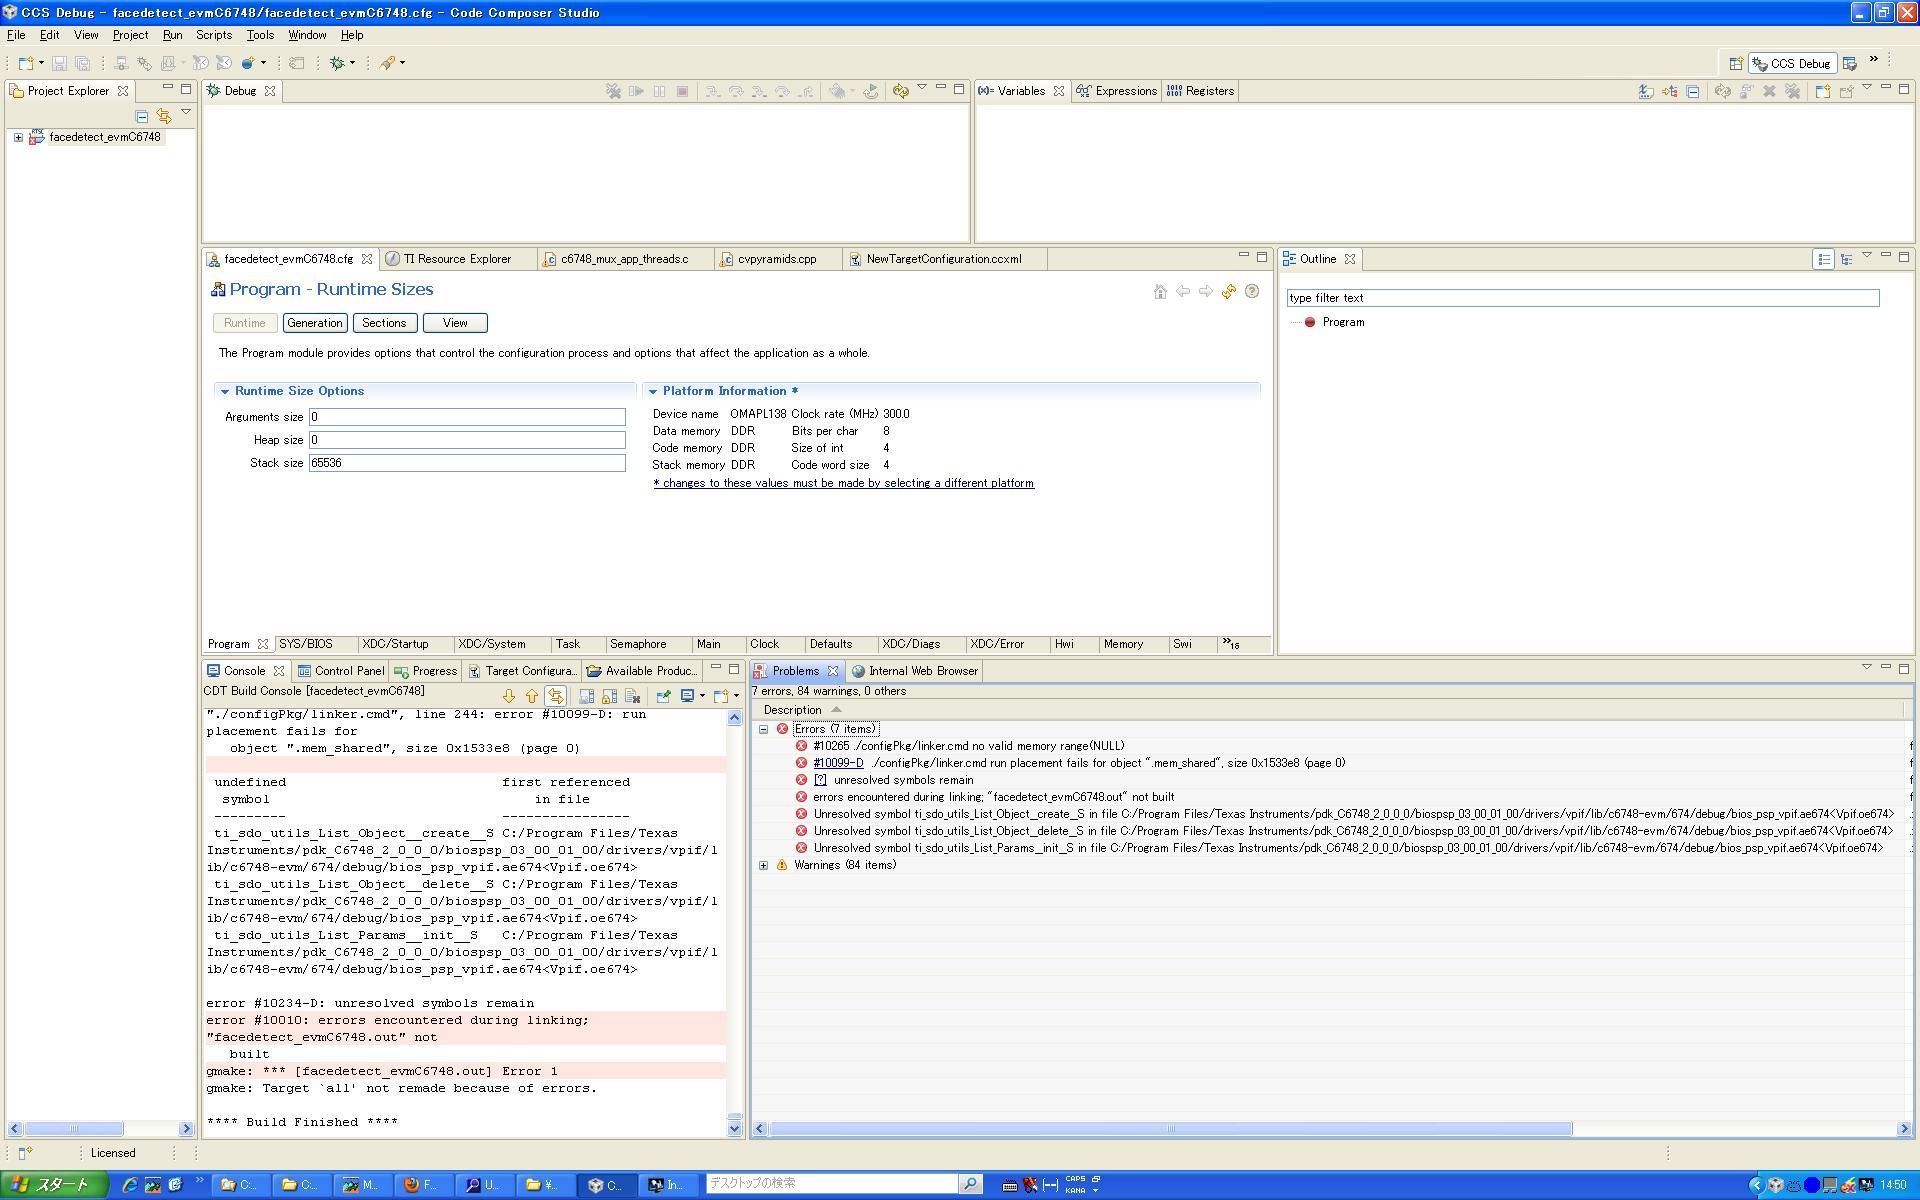
Task: Open the Scripts menu
Action: tap(213, 35)
